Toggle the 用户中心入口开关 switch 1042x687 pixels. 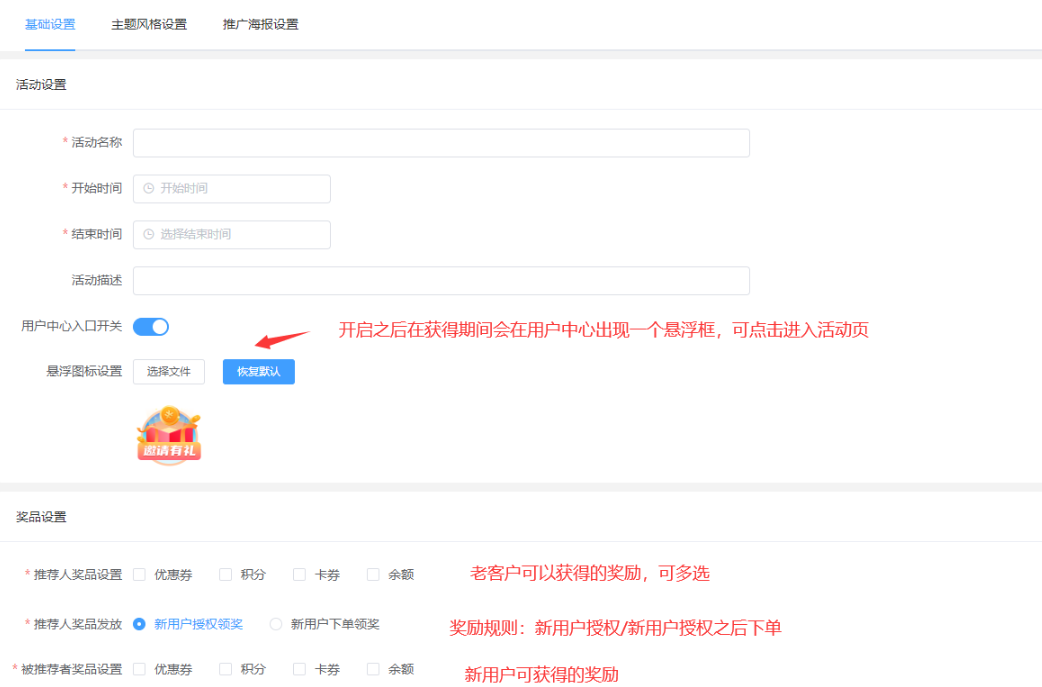[151, 327]
